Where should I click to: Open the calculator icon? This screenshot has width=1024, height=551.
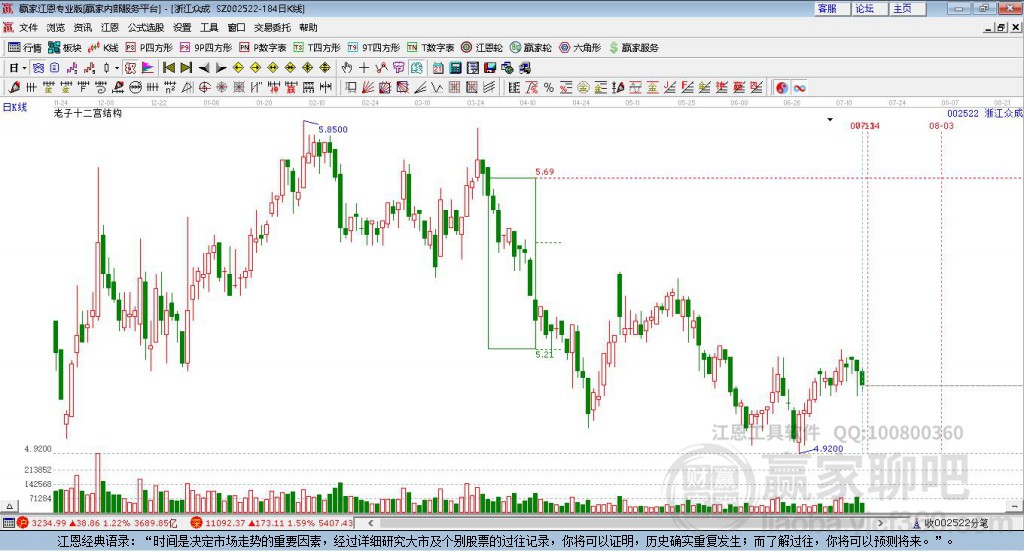456,68
